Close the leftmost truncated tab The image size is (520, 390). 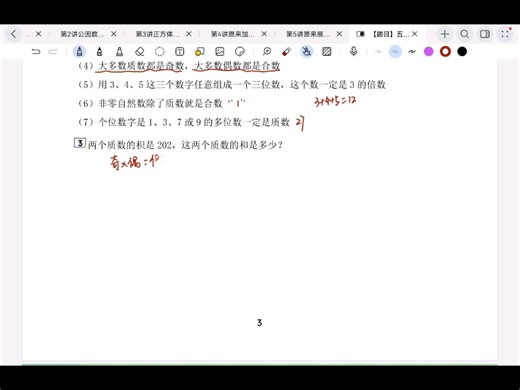coord(38,34)
